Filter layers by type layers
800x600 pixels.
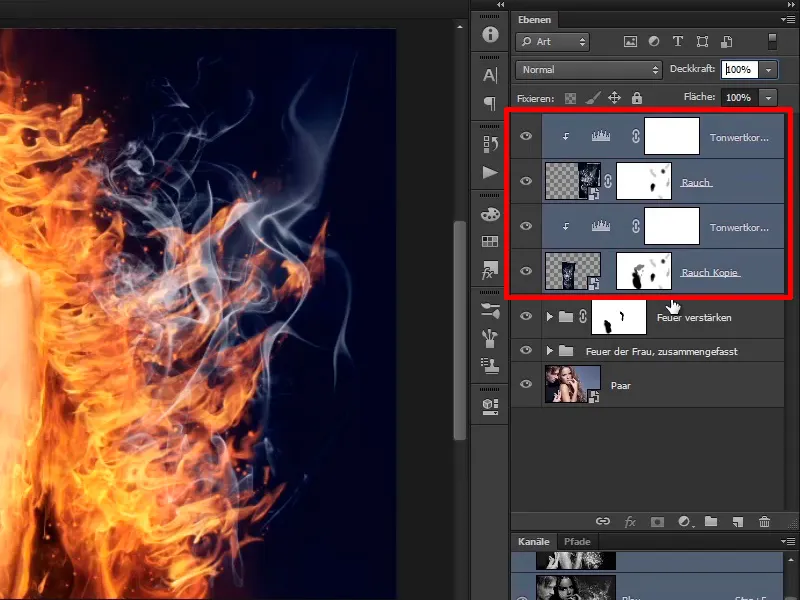coord(678,41)
